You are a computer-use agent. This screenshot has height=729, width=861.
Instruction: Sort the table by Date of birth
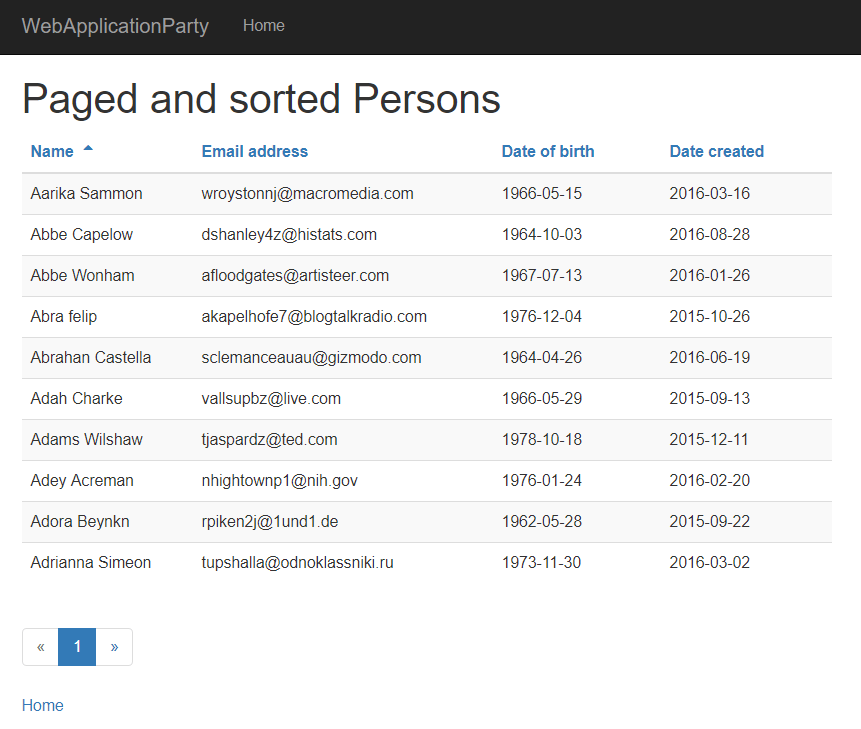click(548, 151)
